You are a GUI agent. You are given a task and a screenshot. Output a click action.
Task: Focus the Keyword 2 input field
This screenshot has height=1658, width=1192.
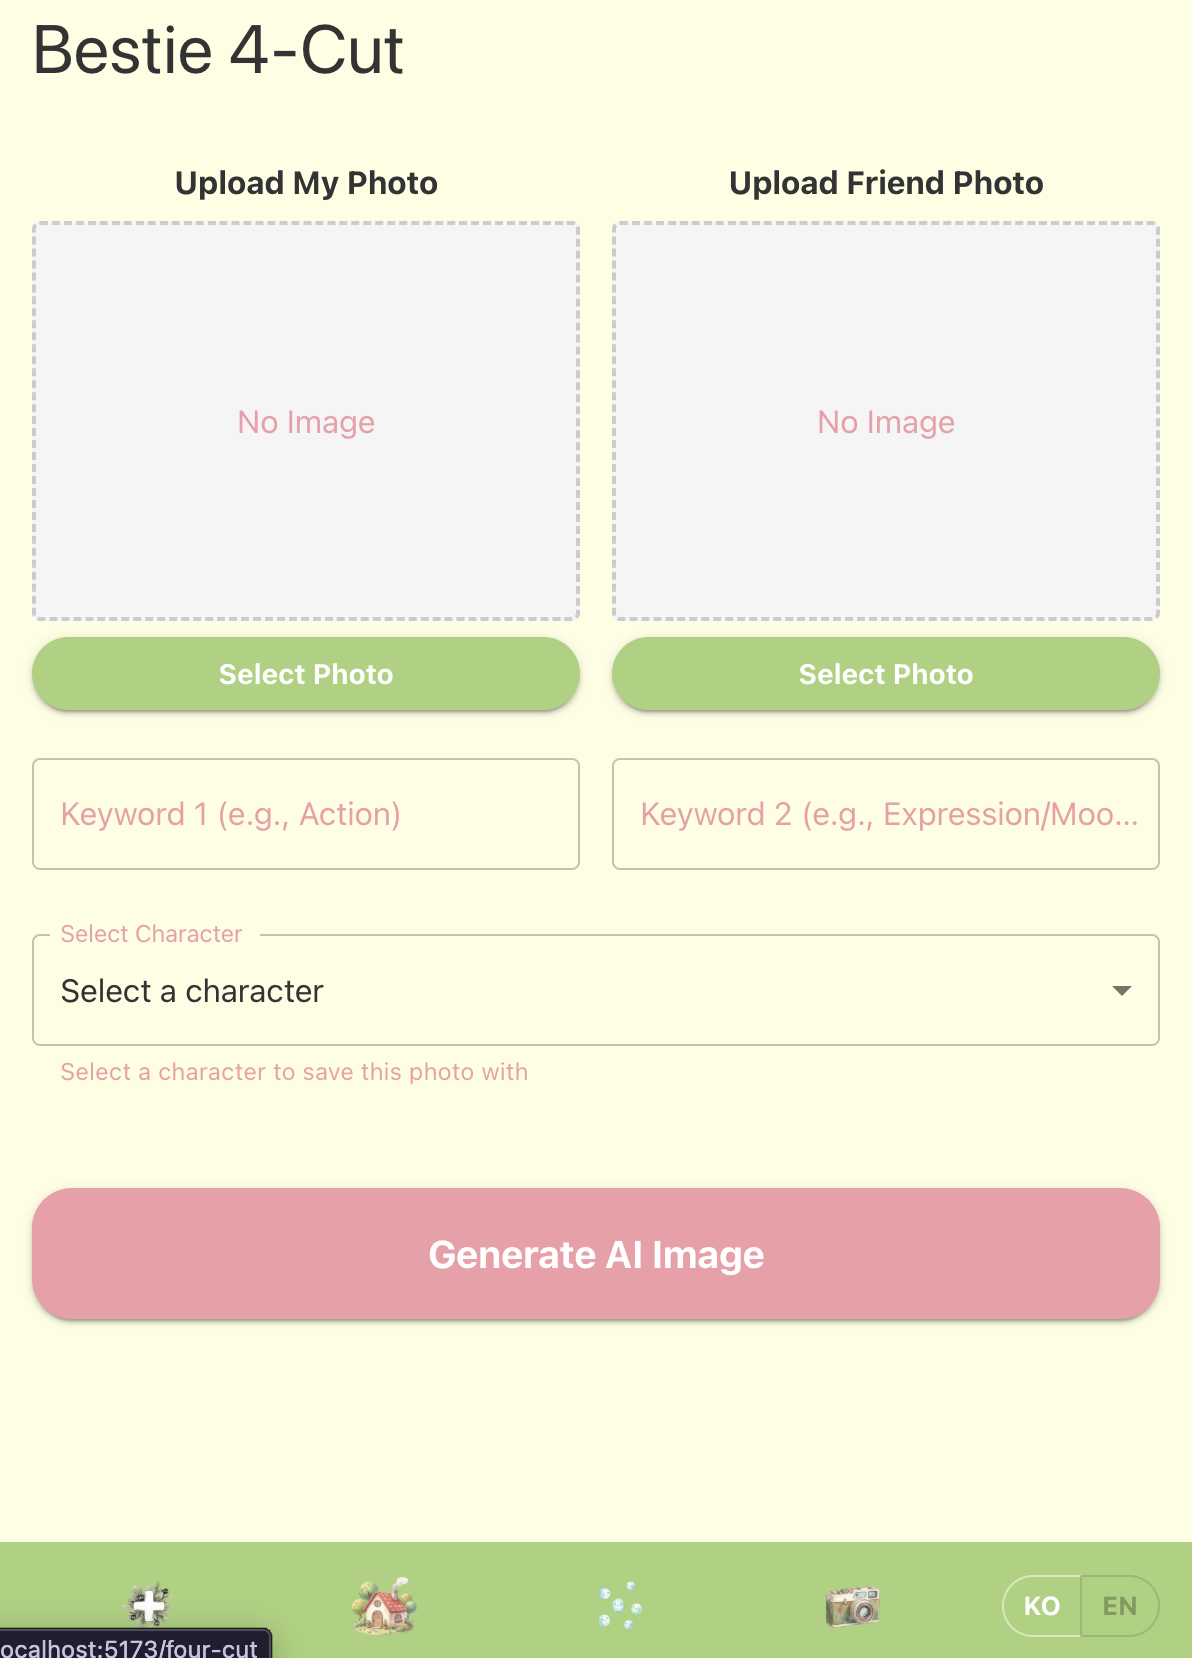(886, 814)
